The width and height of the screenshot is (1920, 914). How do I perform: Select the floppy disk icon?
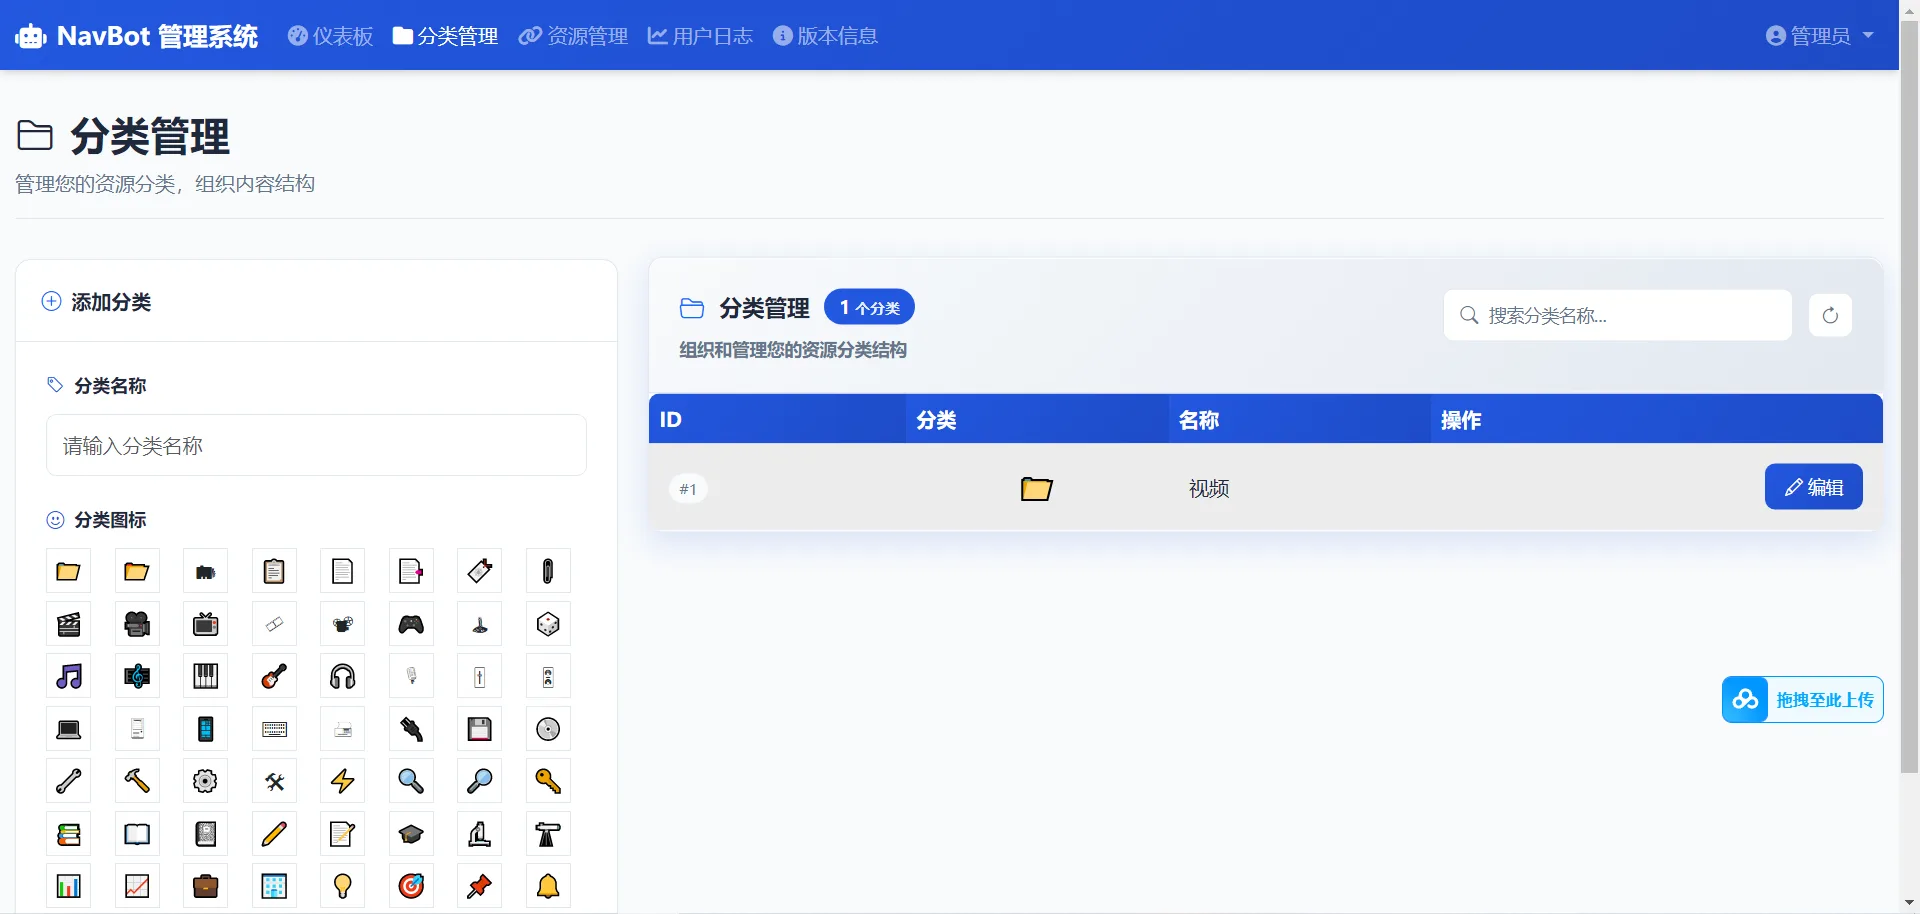[x=479, y=729]
